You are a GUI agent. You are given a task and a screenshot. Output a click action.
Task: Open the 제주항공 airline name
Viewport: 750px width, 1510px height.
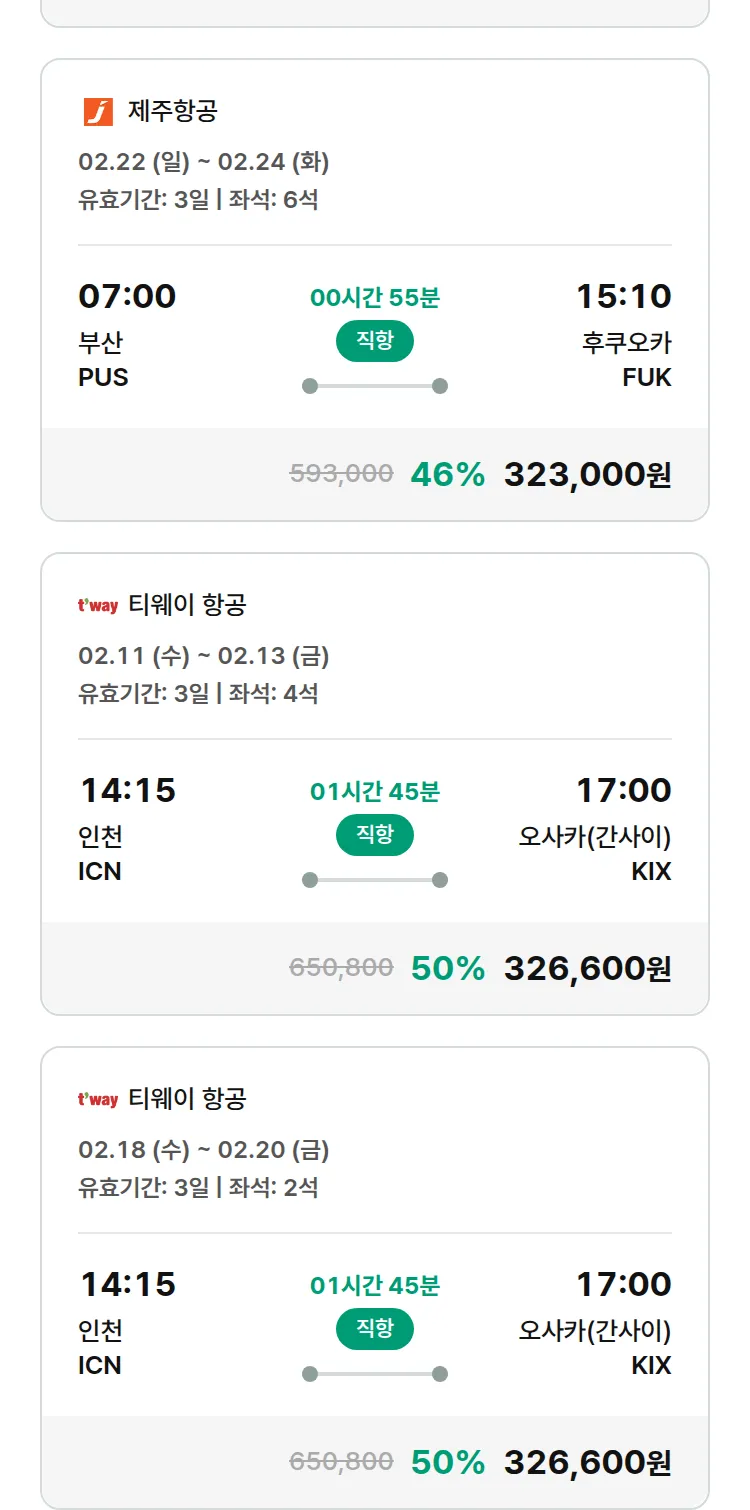(x=172, y=111)
